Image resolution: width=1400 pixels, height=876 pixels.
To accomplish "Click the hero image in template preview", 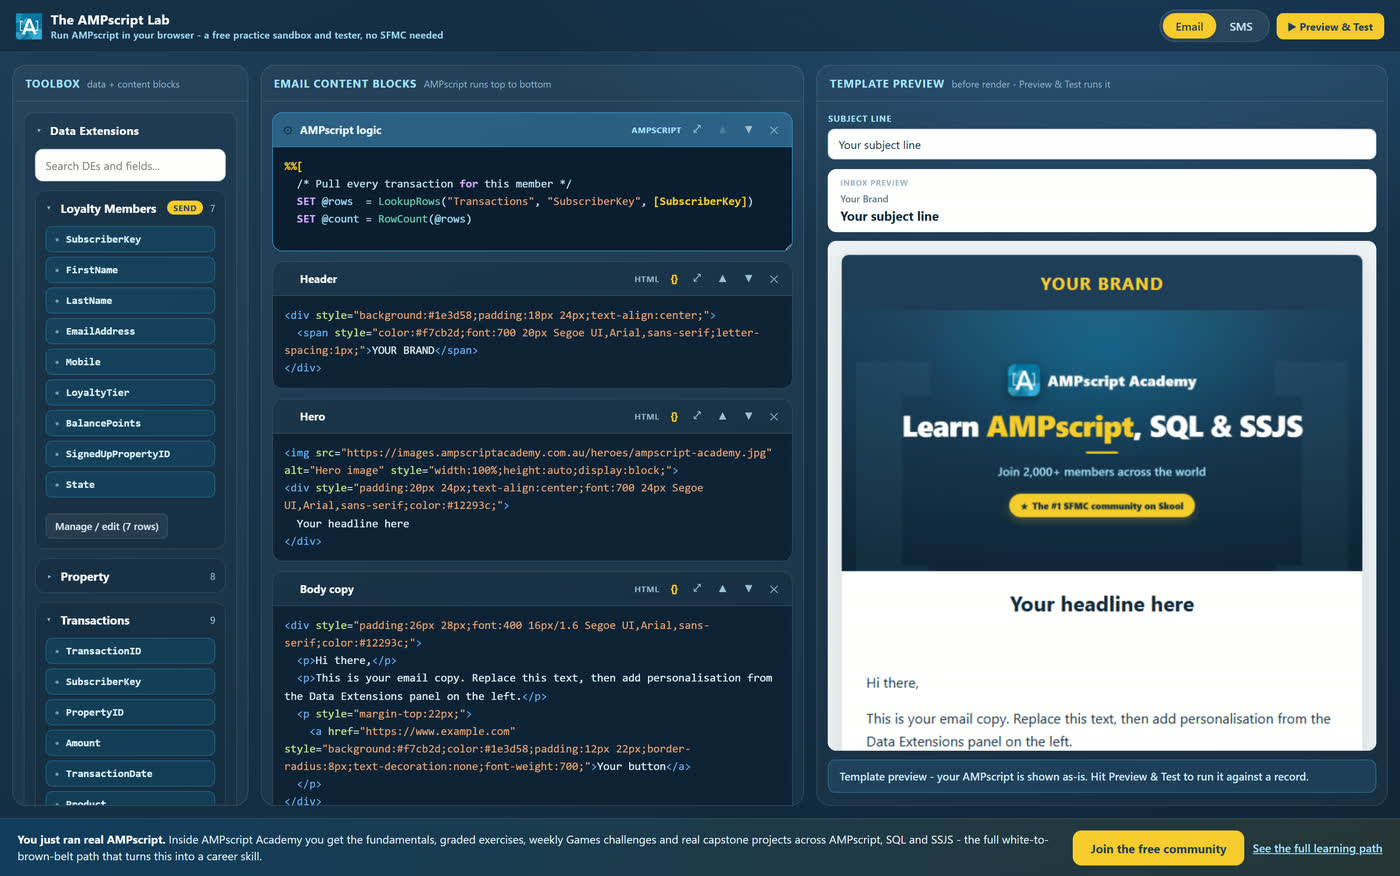I will (1101, 441).
